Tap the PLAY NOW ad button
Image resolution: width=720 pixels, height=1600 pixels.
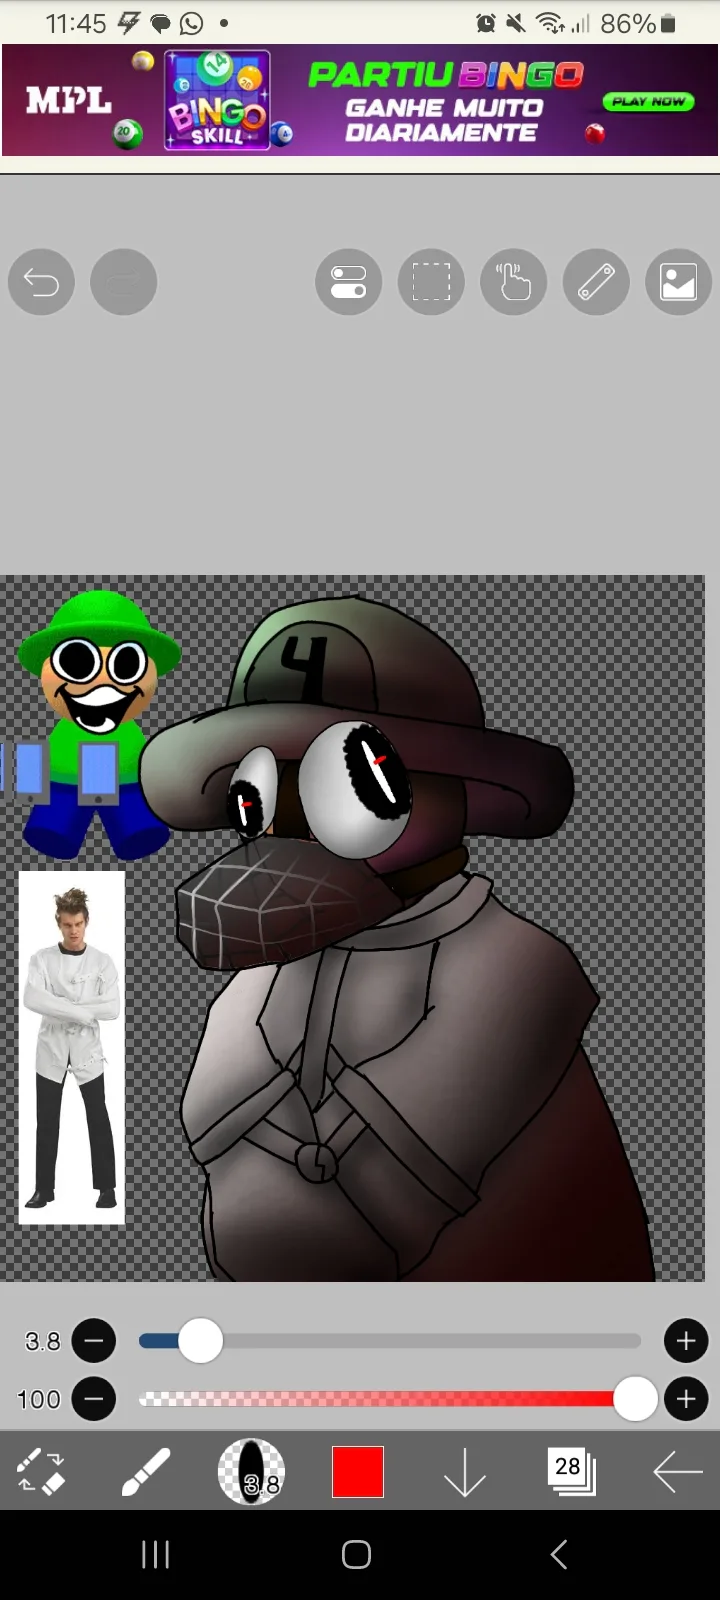click(x=648, y=101)
